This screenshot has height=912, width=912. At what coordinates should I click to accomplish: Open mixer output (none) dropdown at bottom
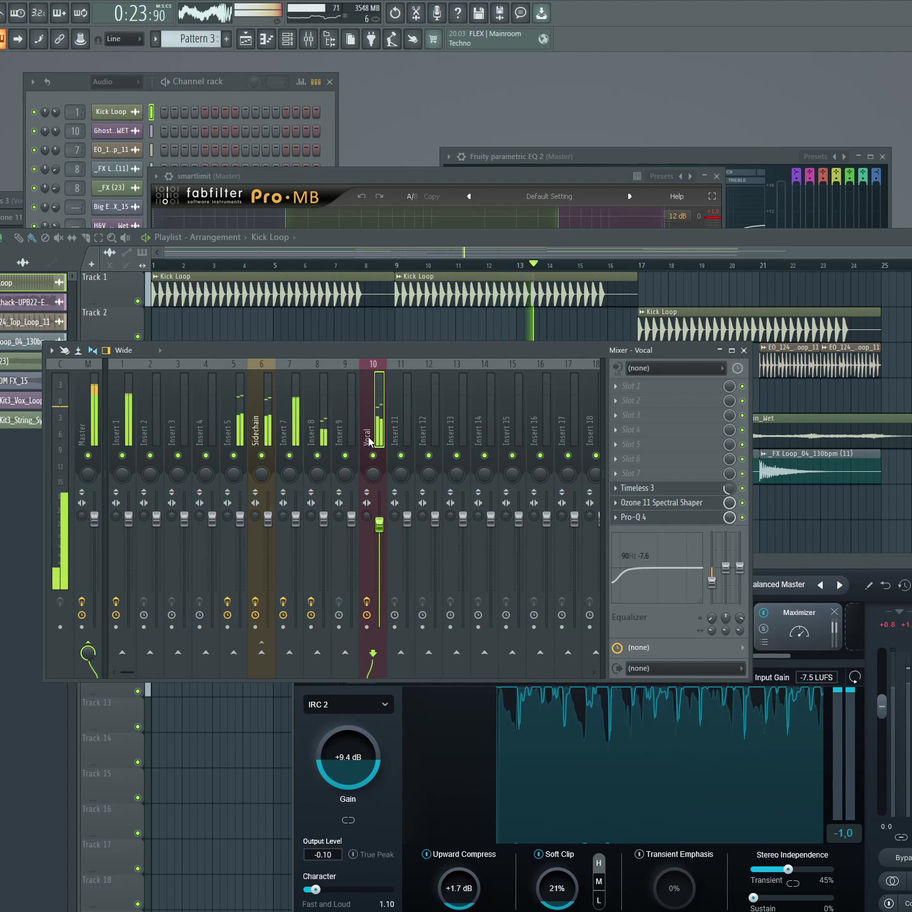pos(685,668)
